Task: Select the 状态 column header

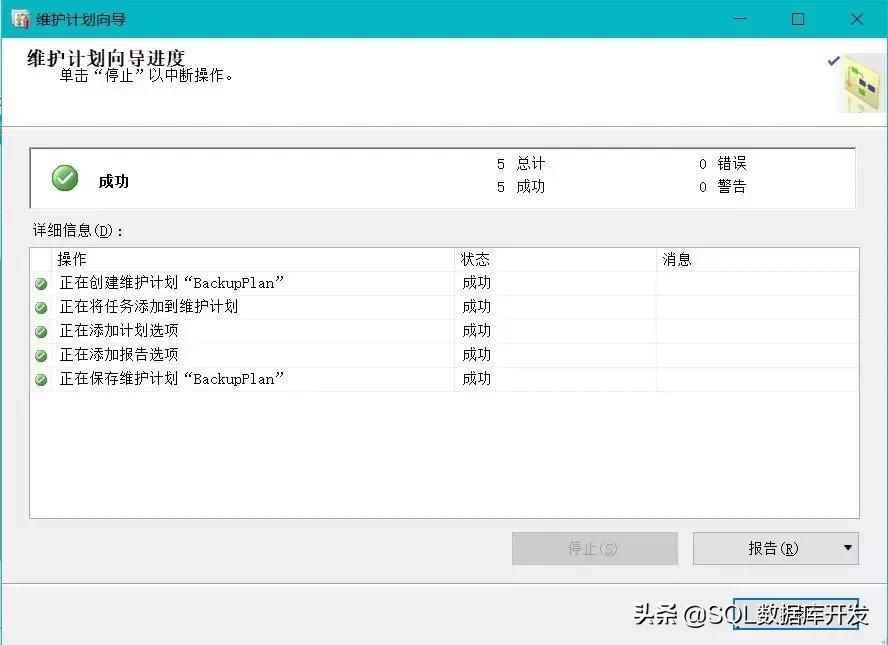Action: [476, 259]
